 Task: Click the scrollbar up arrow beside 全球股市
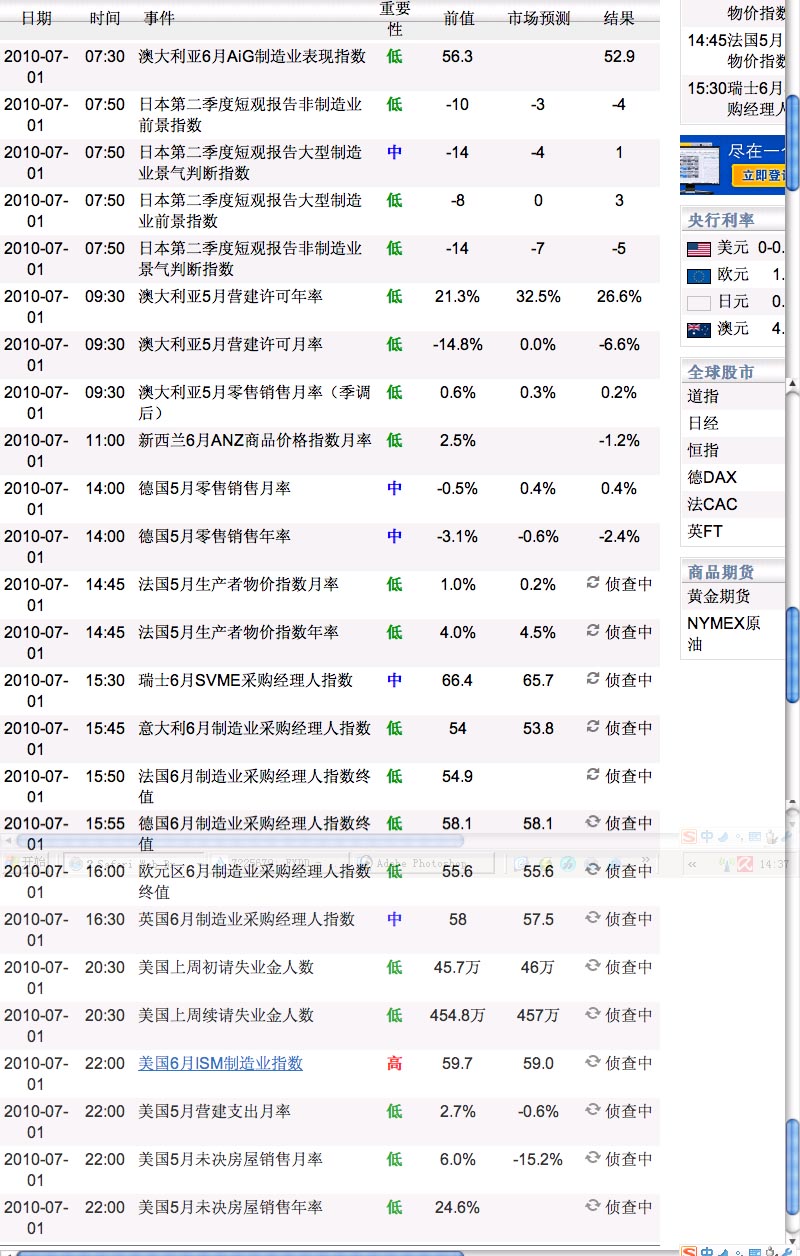(793, 385)
